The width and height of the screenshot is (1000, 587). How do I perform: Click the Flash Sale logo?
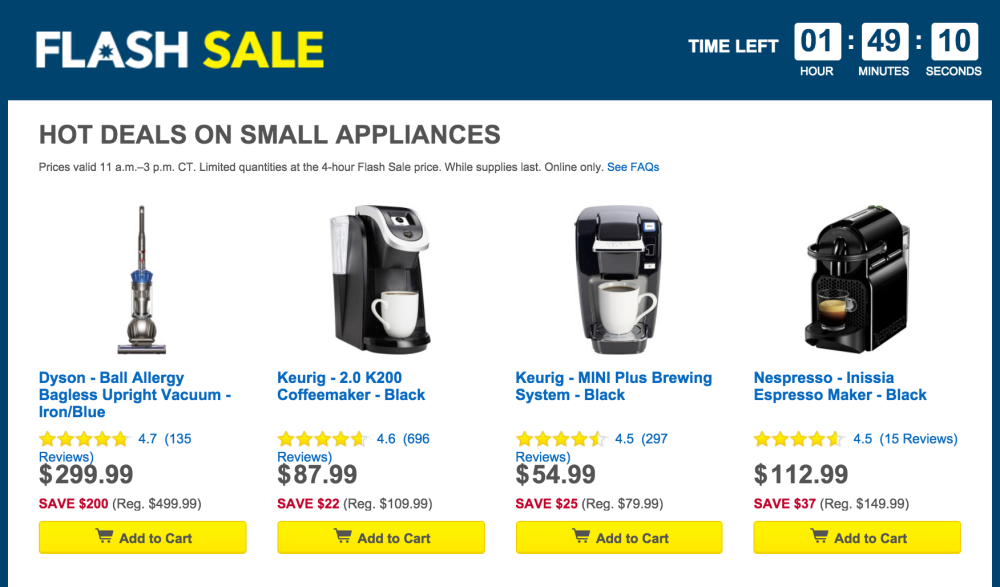click(180, 49)
